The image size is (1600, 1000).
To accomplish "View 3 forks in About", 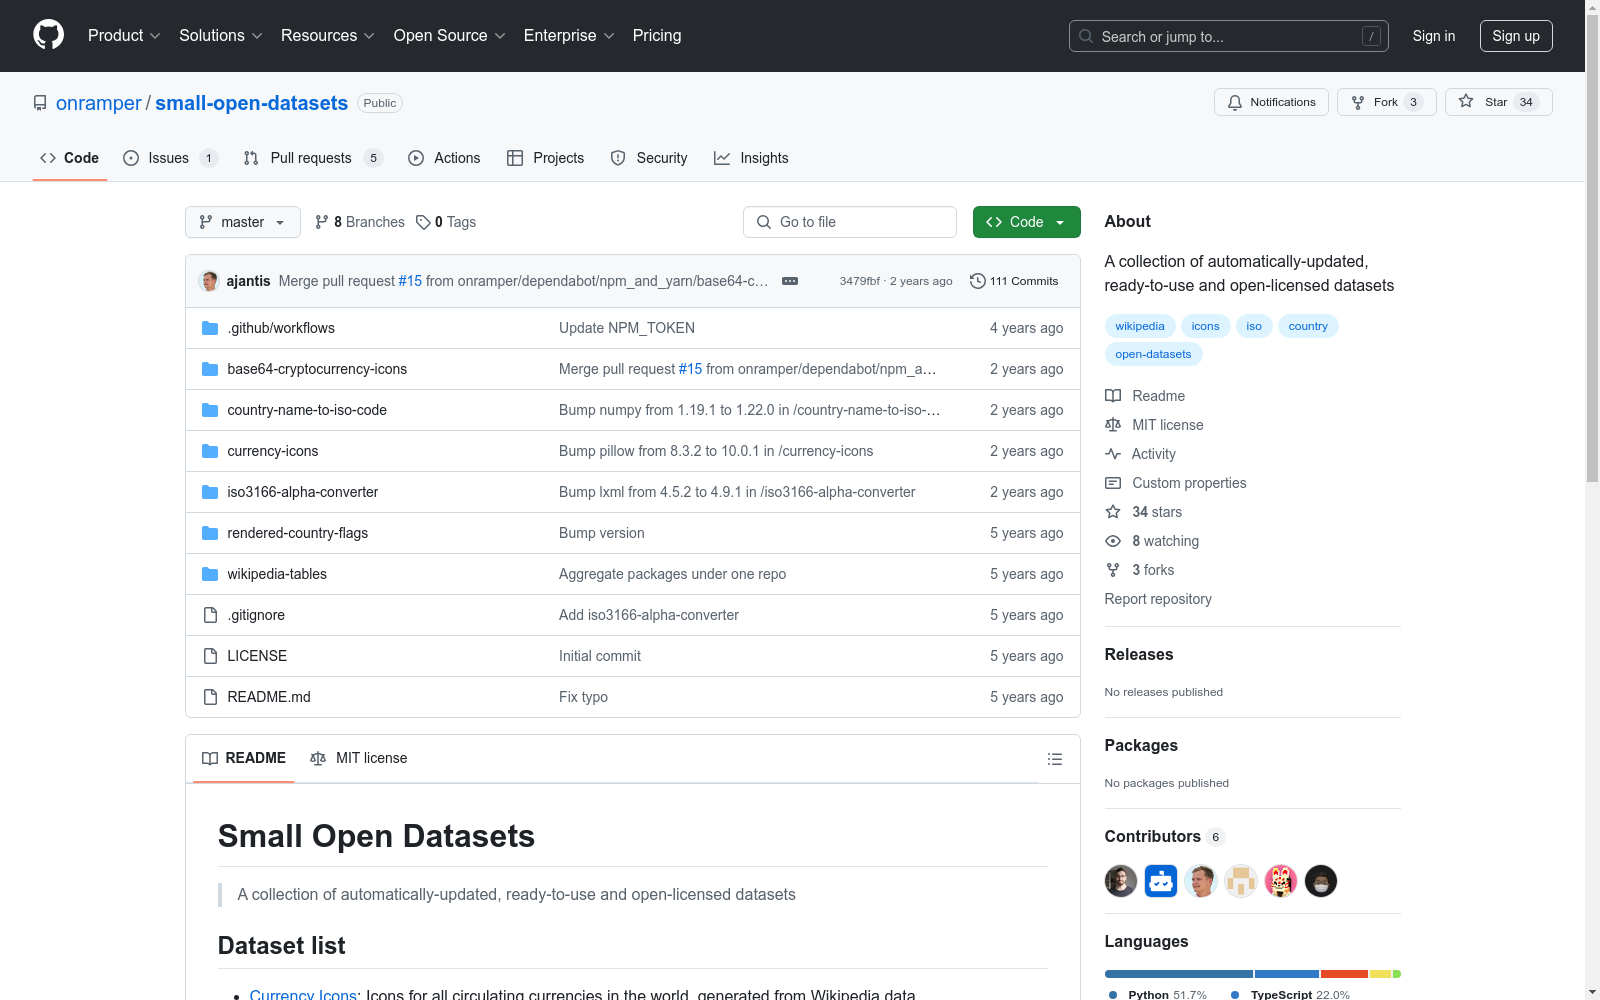I will 1140,570.
